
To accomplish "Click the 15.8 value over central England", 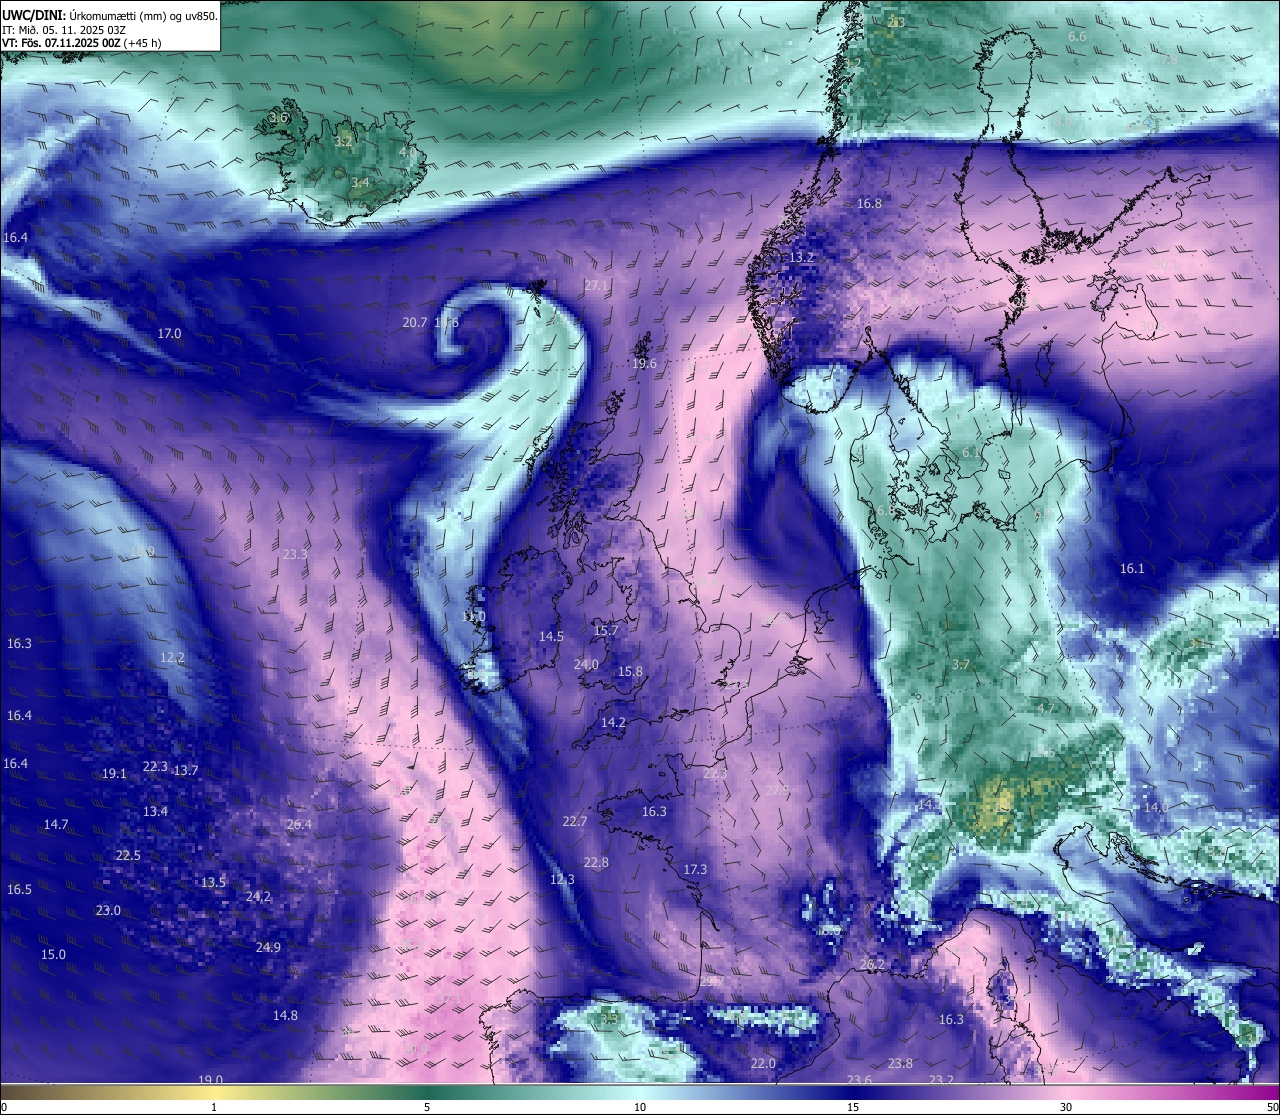I will click(630, 672).
